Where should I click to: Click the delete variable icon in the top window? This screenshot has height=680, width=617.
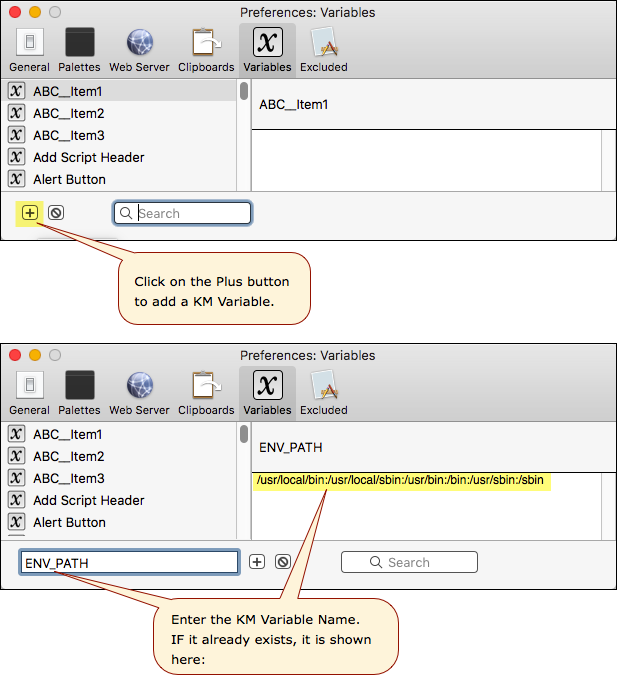(56, 213)
